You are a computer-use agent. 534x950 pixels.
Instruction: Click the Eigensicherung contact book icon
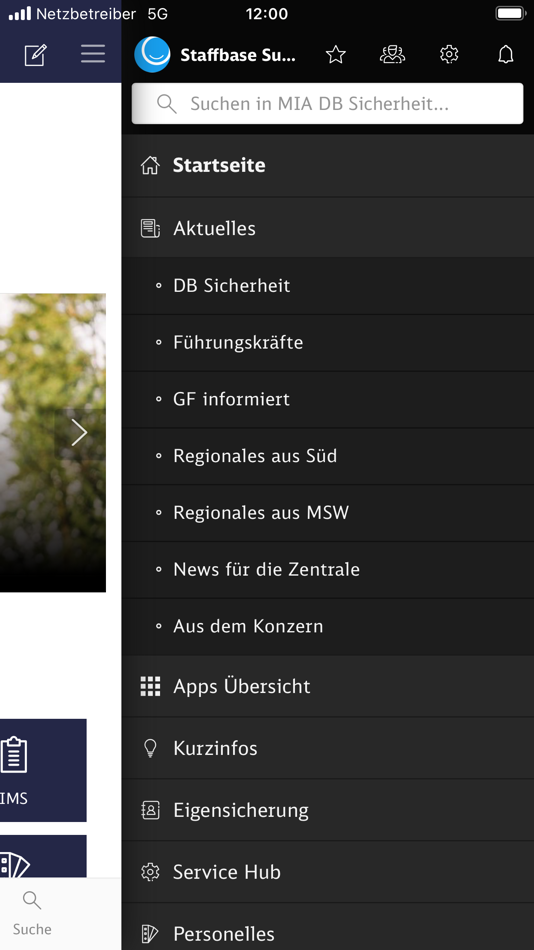(x=150, y=810)
